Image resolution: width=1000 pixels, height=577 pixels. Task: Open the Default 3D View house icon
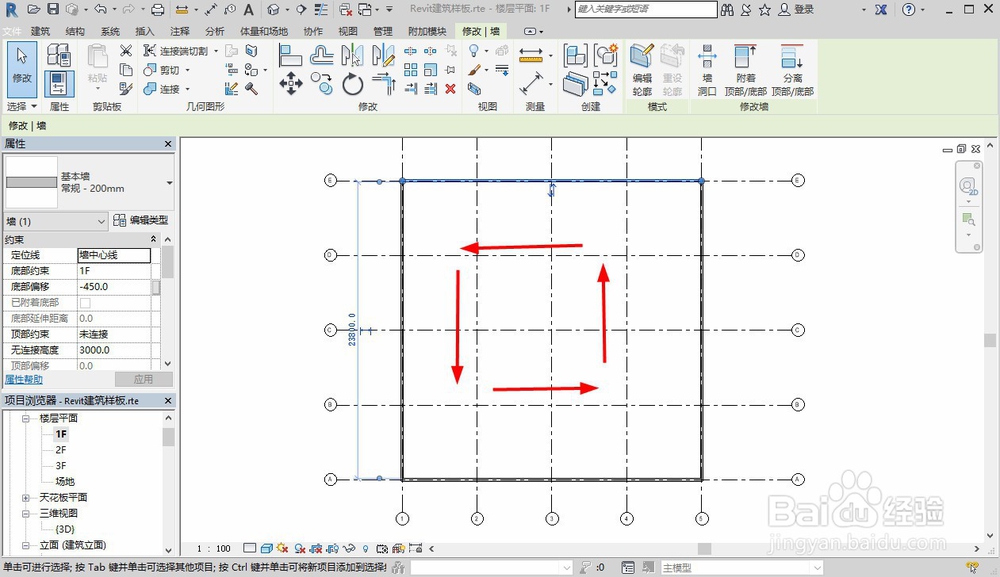(x=274, y=10)
